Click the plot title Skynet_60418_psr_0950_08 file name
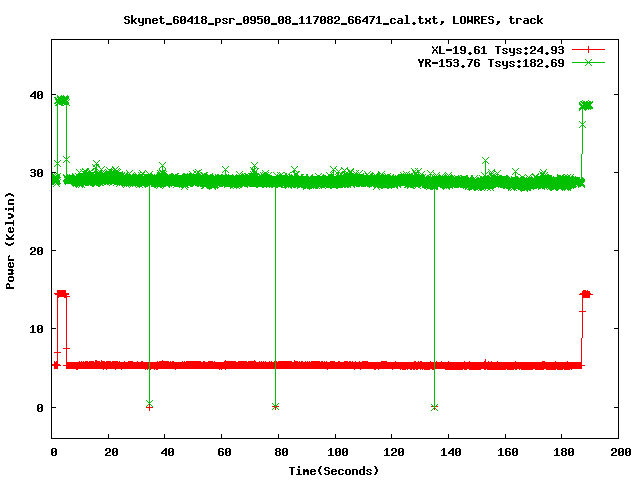This screenshot has width=640, height=480. [280, 20]
